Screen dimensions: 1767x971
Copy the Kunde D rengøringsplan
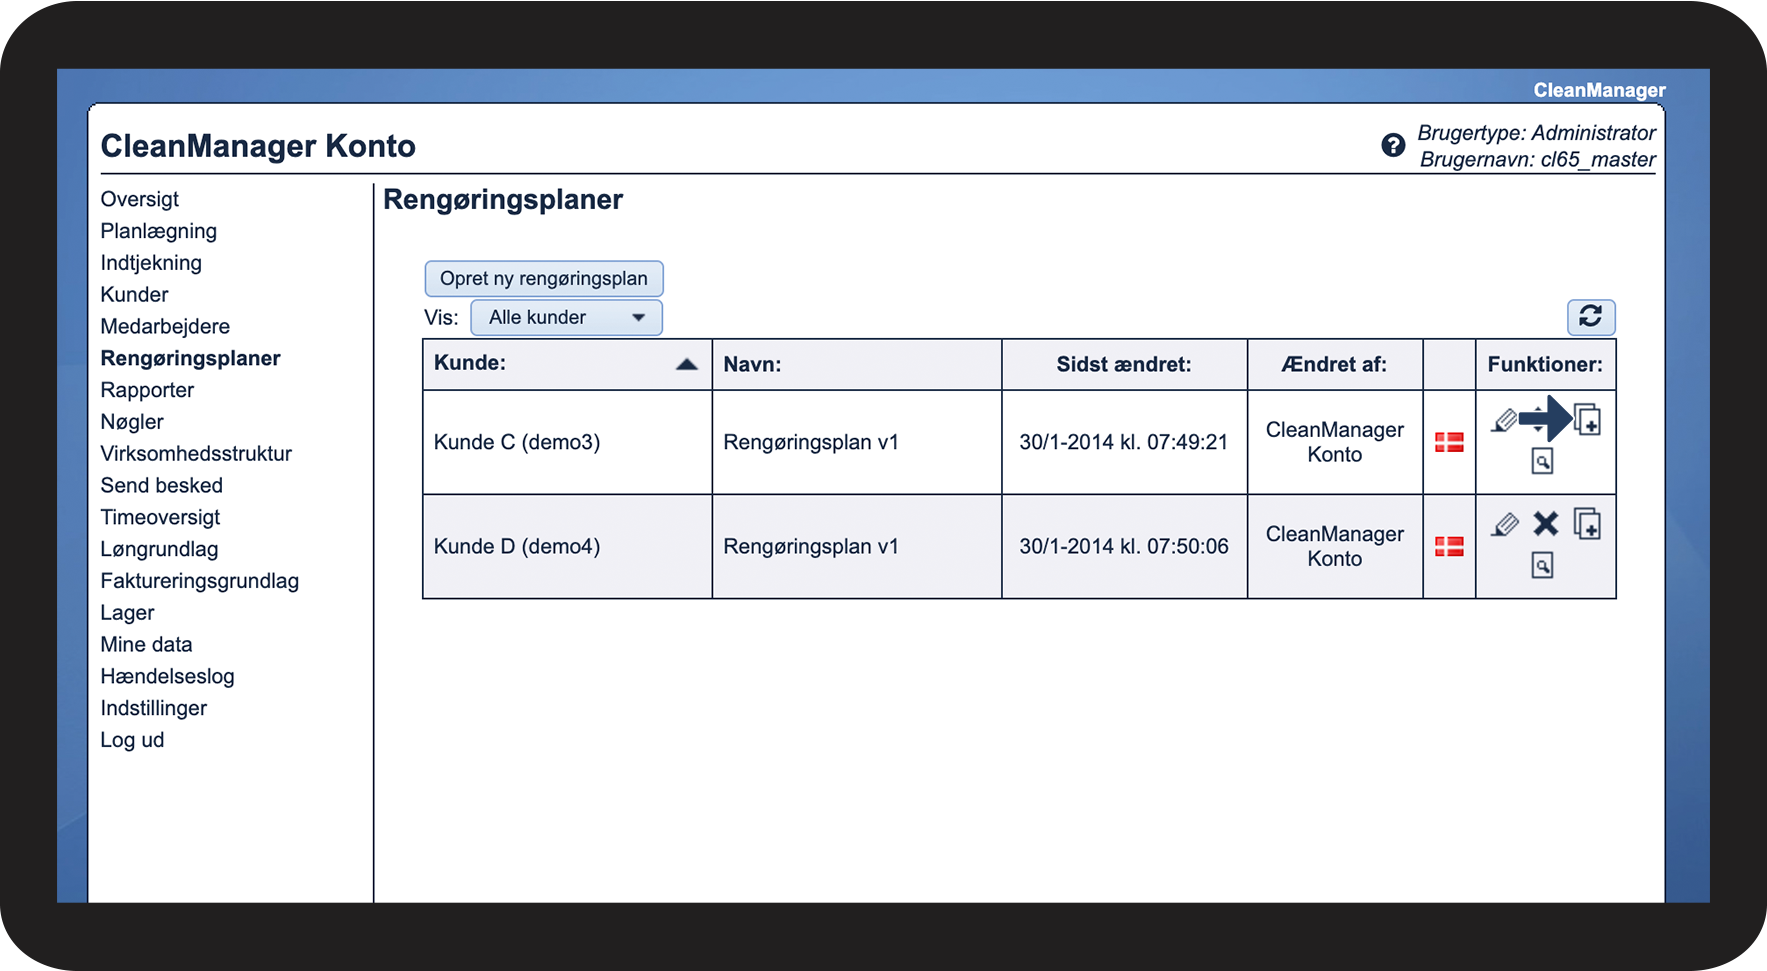click(1588, 523)
